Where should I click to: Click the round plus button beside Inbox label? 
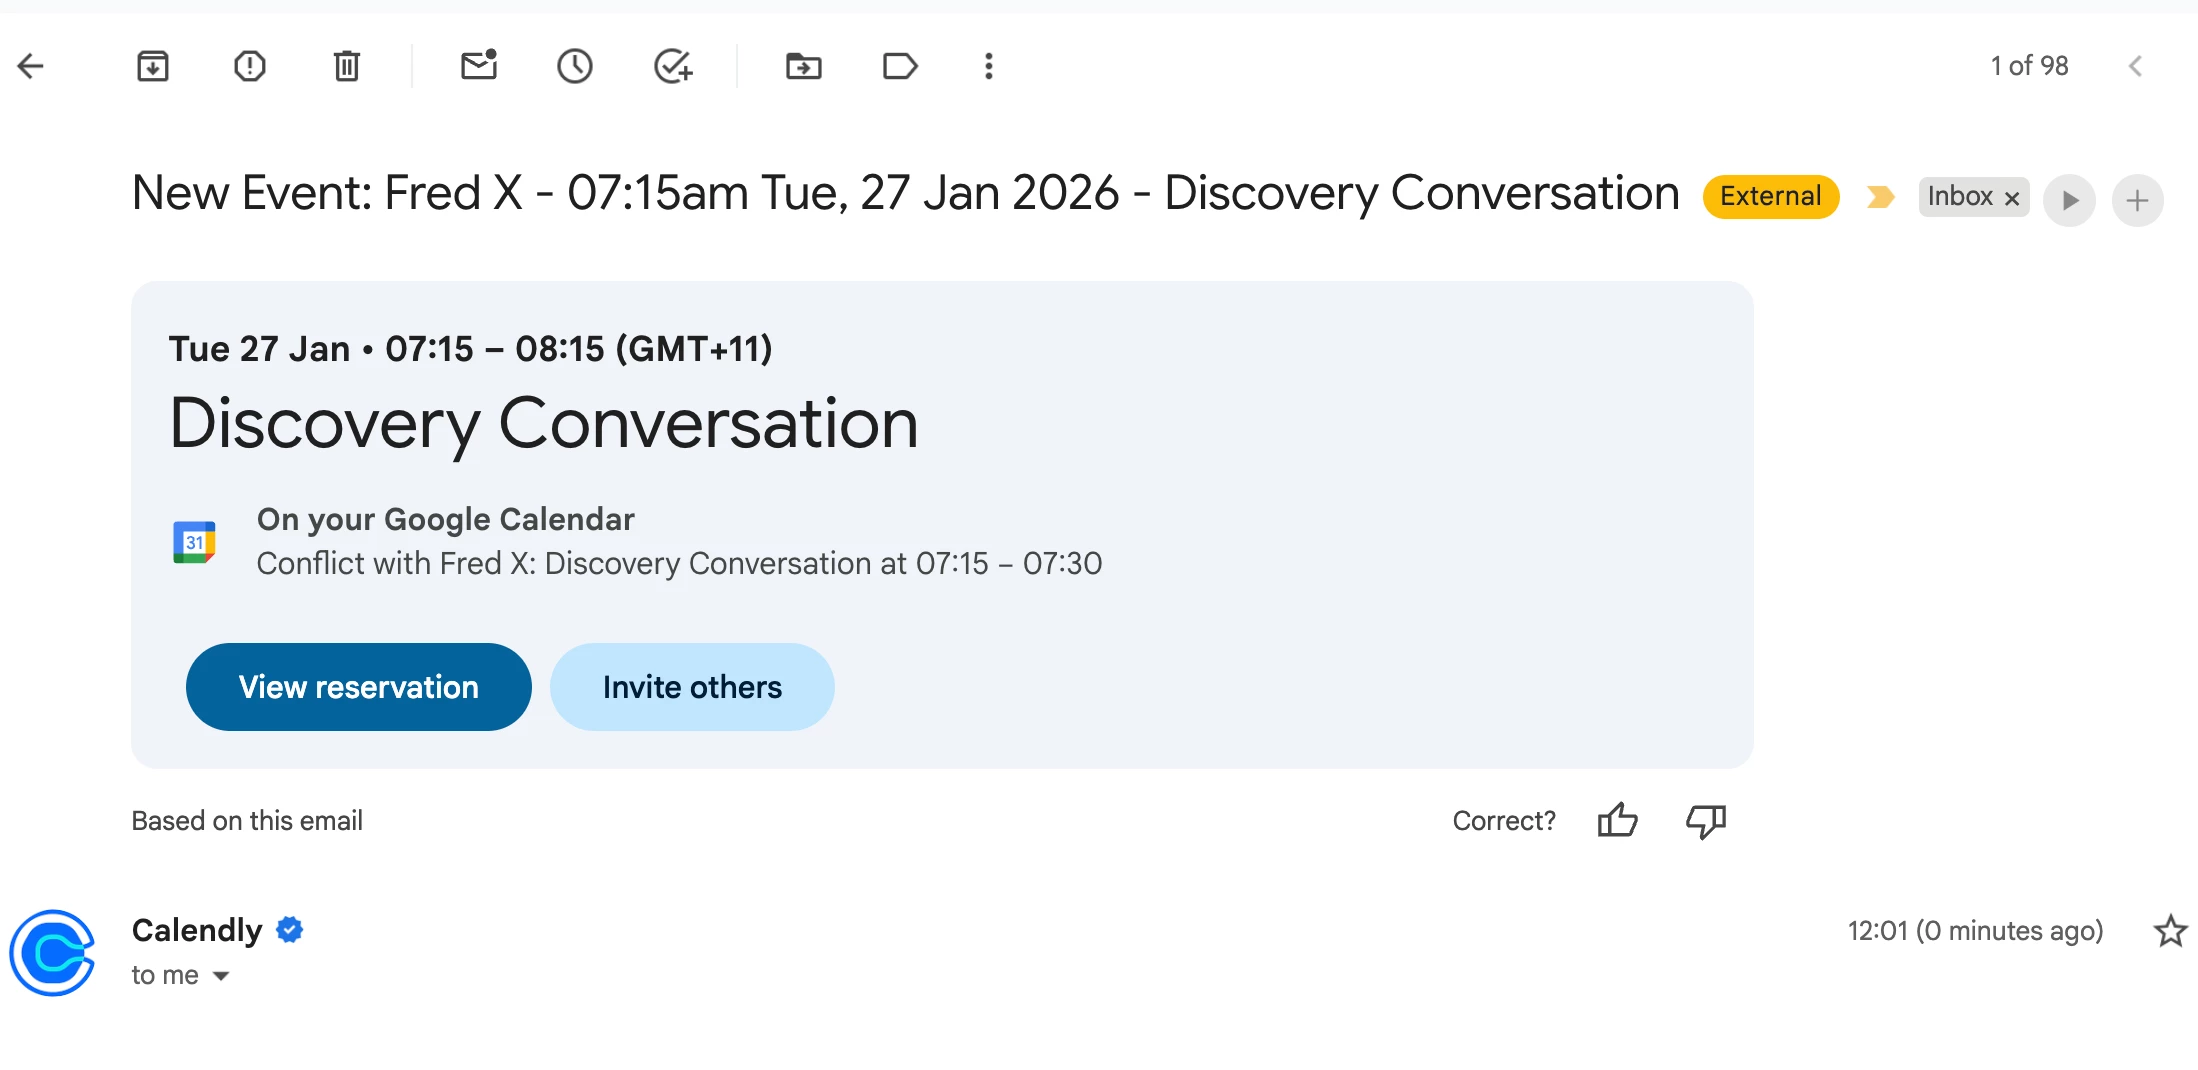pyautogui.click(x=2137, y=200)
